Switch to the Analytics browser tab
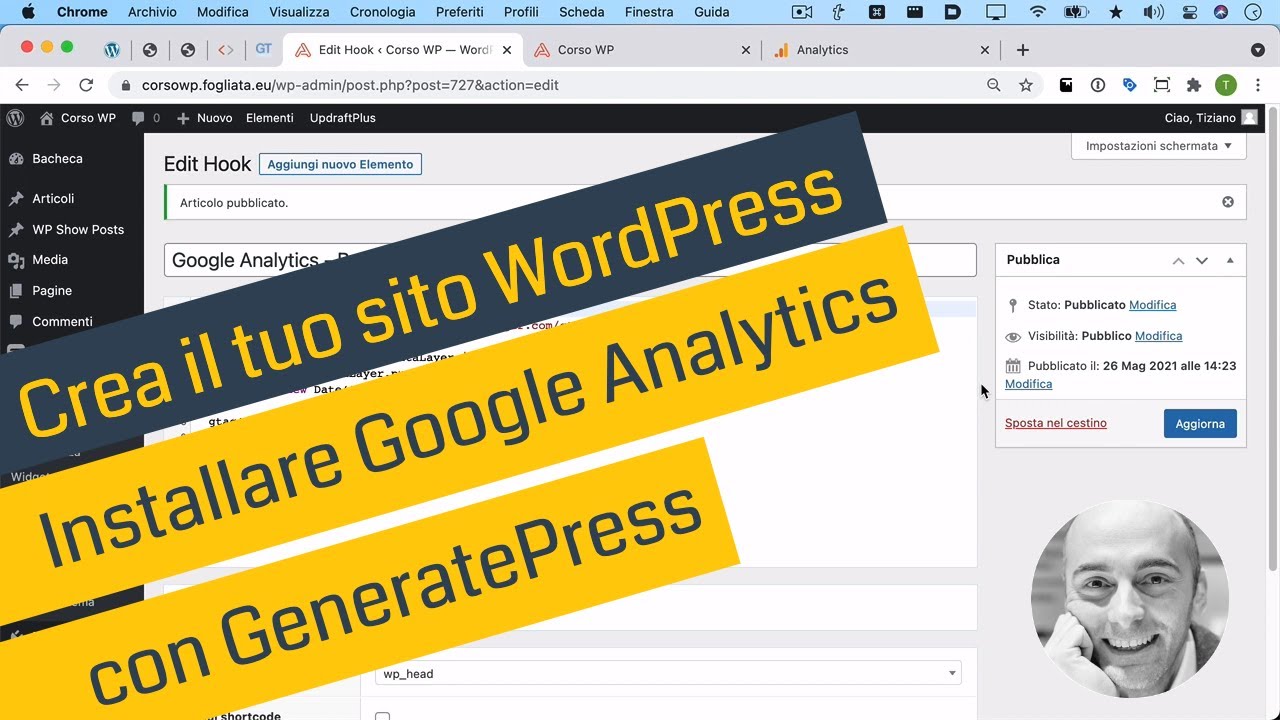The image size is (1280, 720). click(822, 49)
